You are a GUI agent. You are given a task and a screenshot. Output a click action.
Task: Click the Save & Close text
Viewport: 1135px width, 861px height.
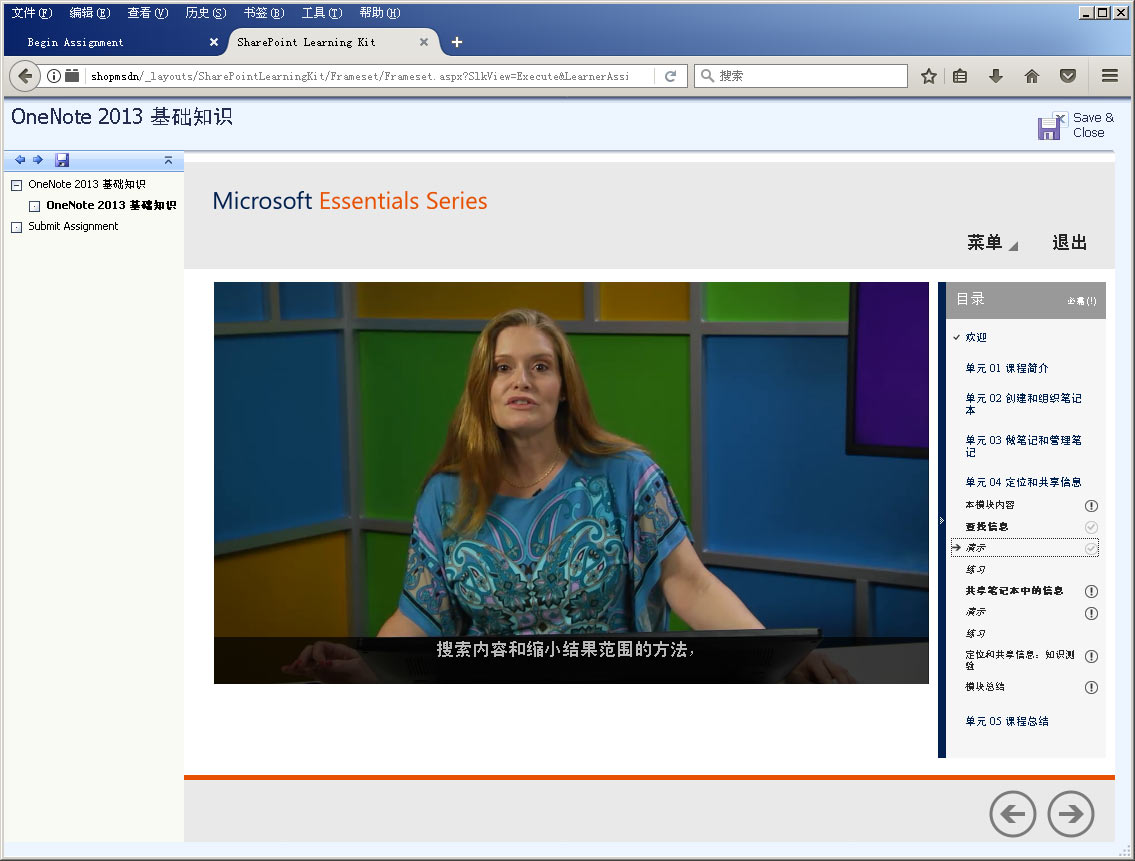click(x=1093, y=125)
